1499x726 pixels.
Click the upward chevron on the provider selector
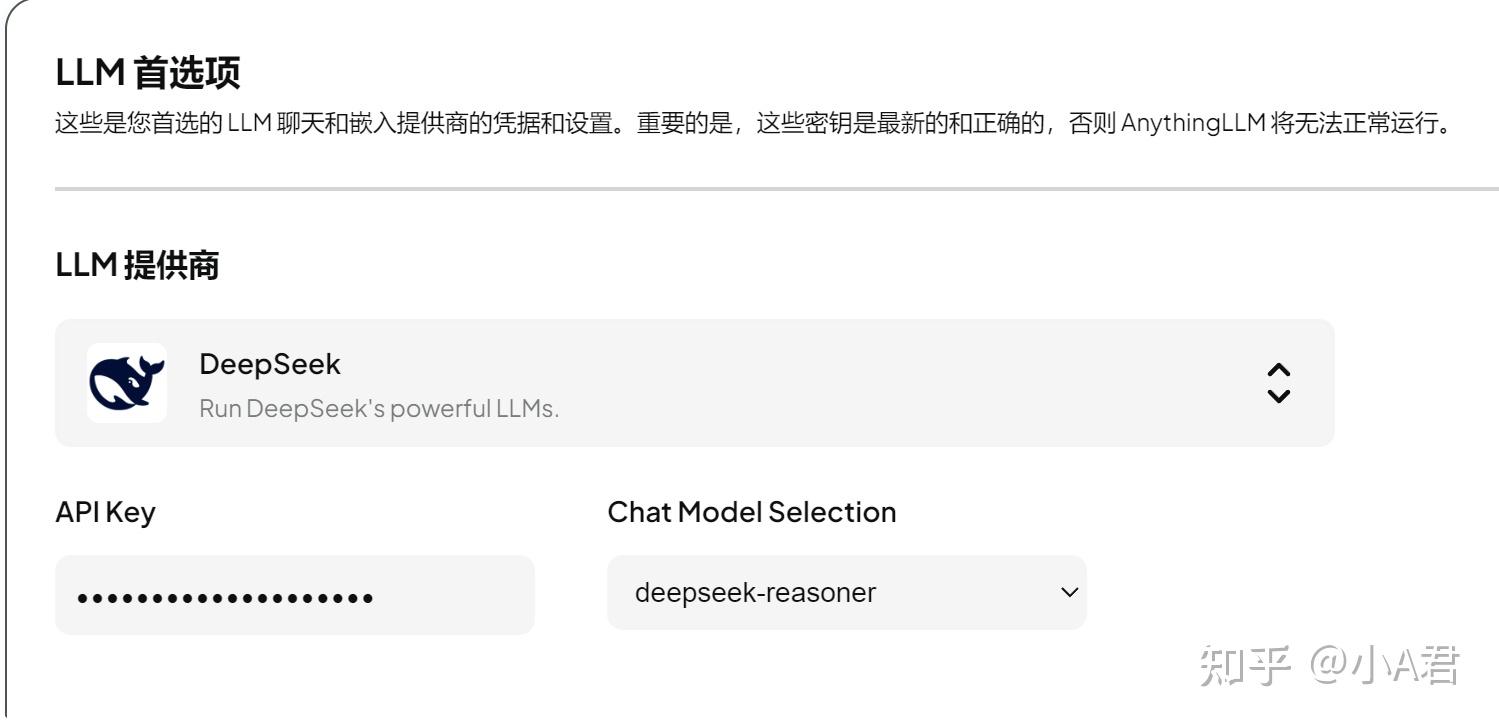click(1280, 370)
